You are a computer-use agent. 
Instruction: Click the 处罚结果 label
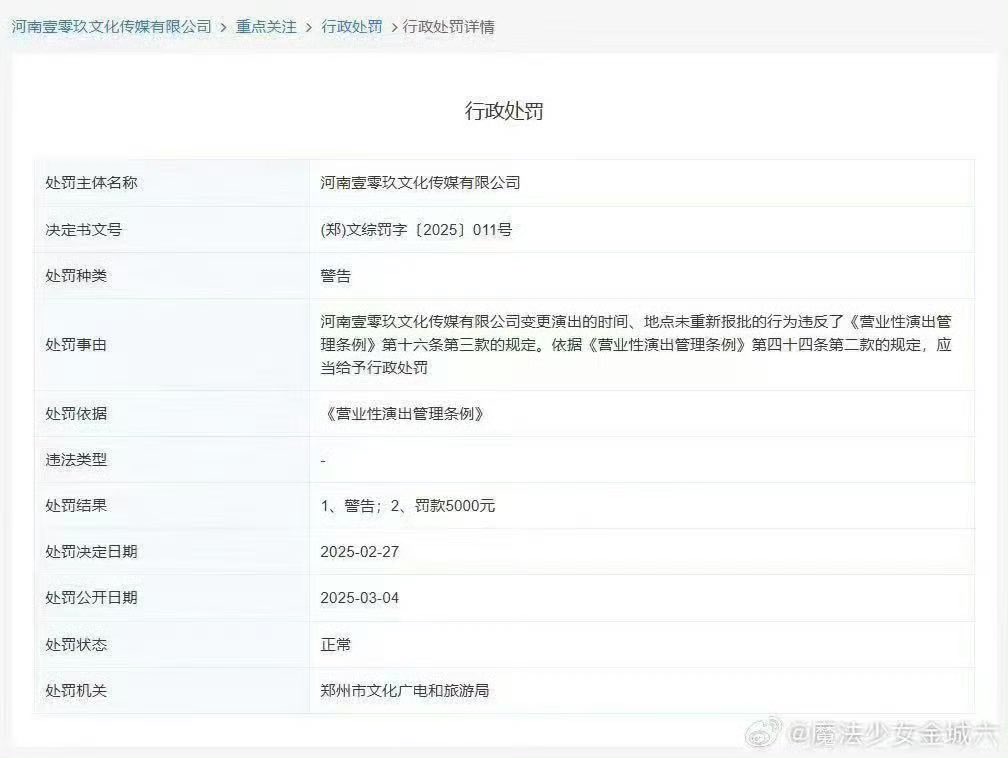pyautogui.click(x=76, y=505)
